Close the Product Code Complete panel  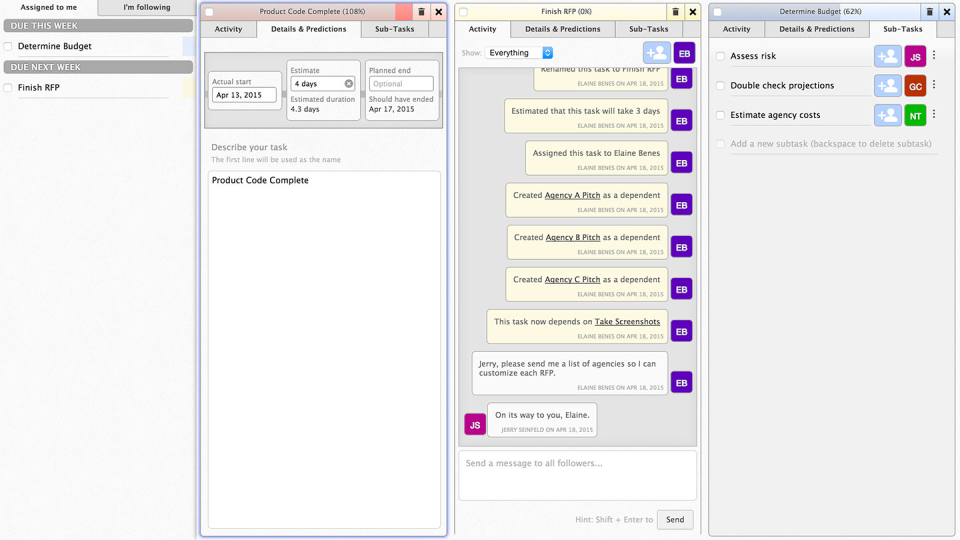click(x=438, y=12)
